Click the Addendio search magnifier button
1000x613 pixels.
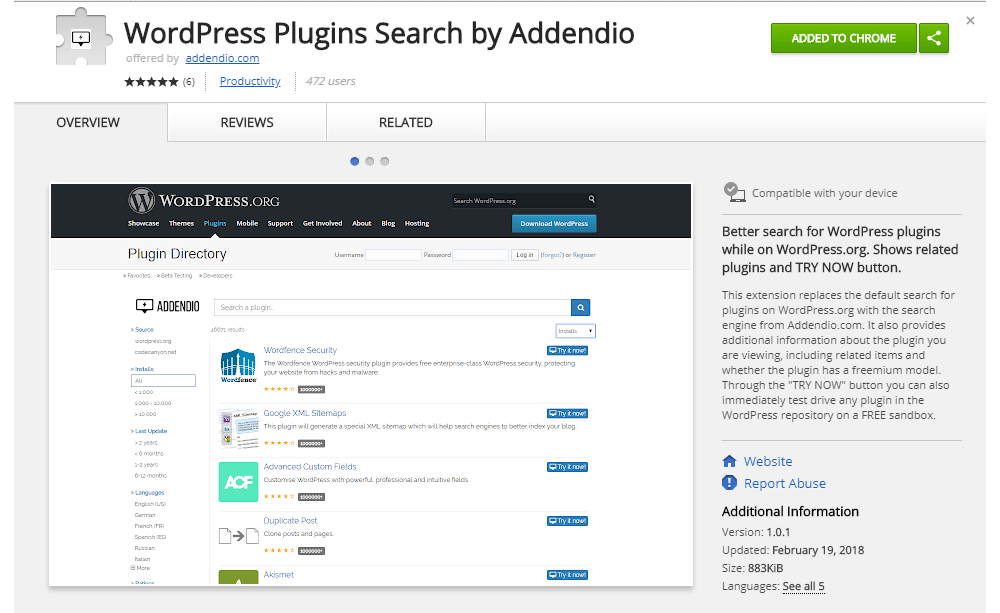pos(580,307)
